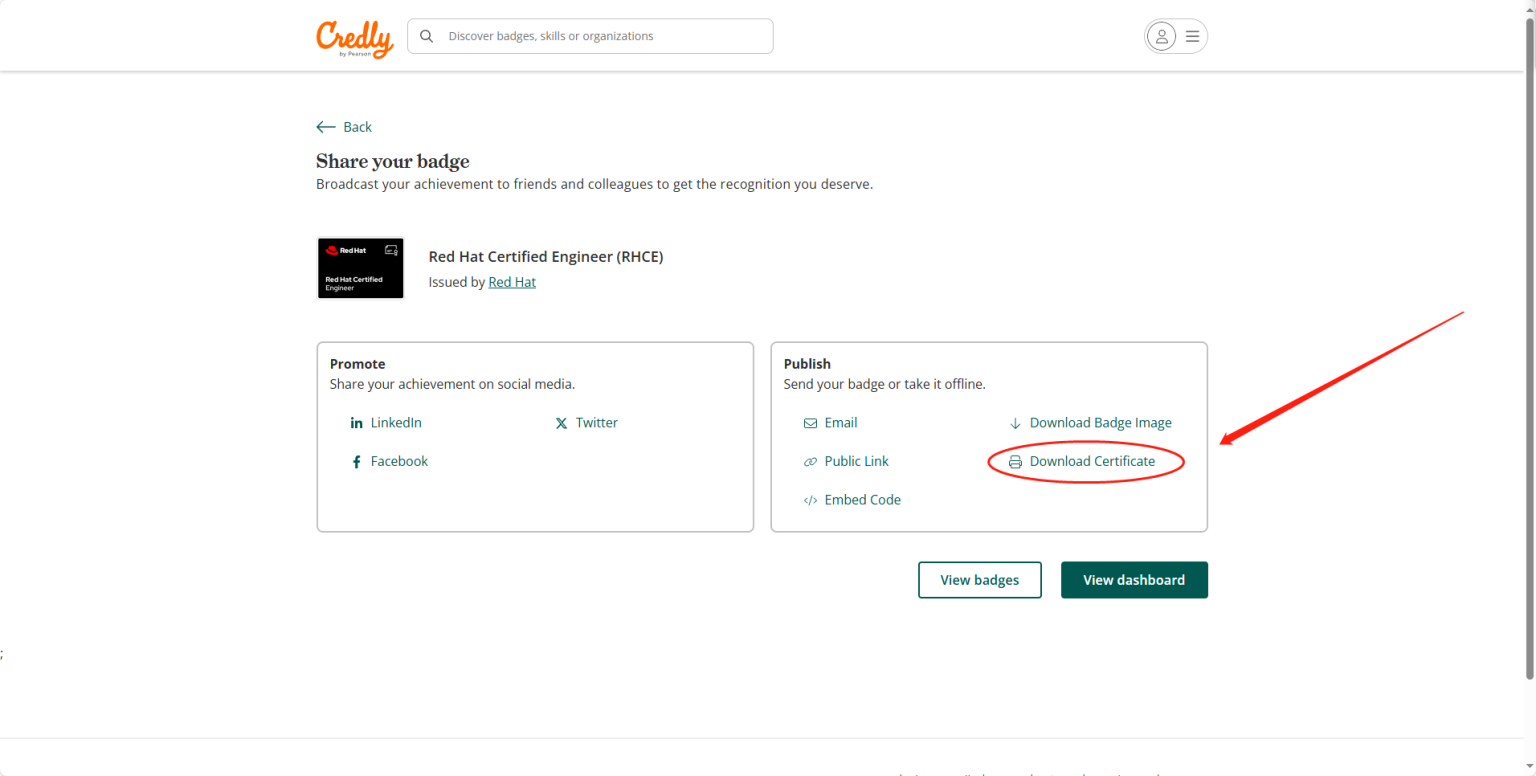Click the Email envelope icon
The width and height of the screenshot is (1536, 776).
coord(810,423)
